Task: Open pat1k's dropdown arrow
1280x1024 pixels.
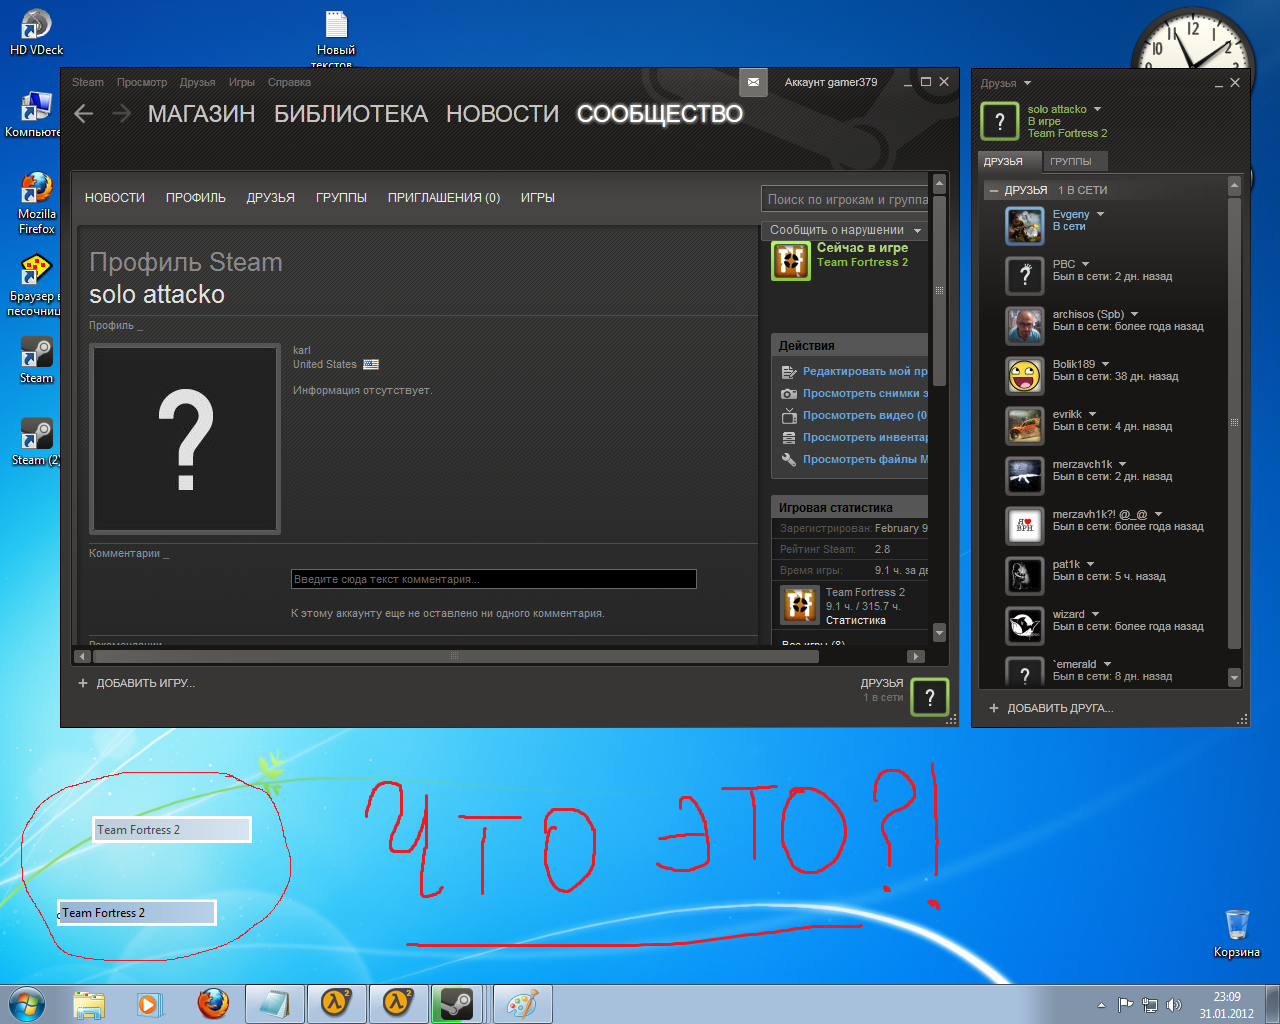Action: point(1090,564)
